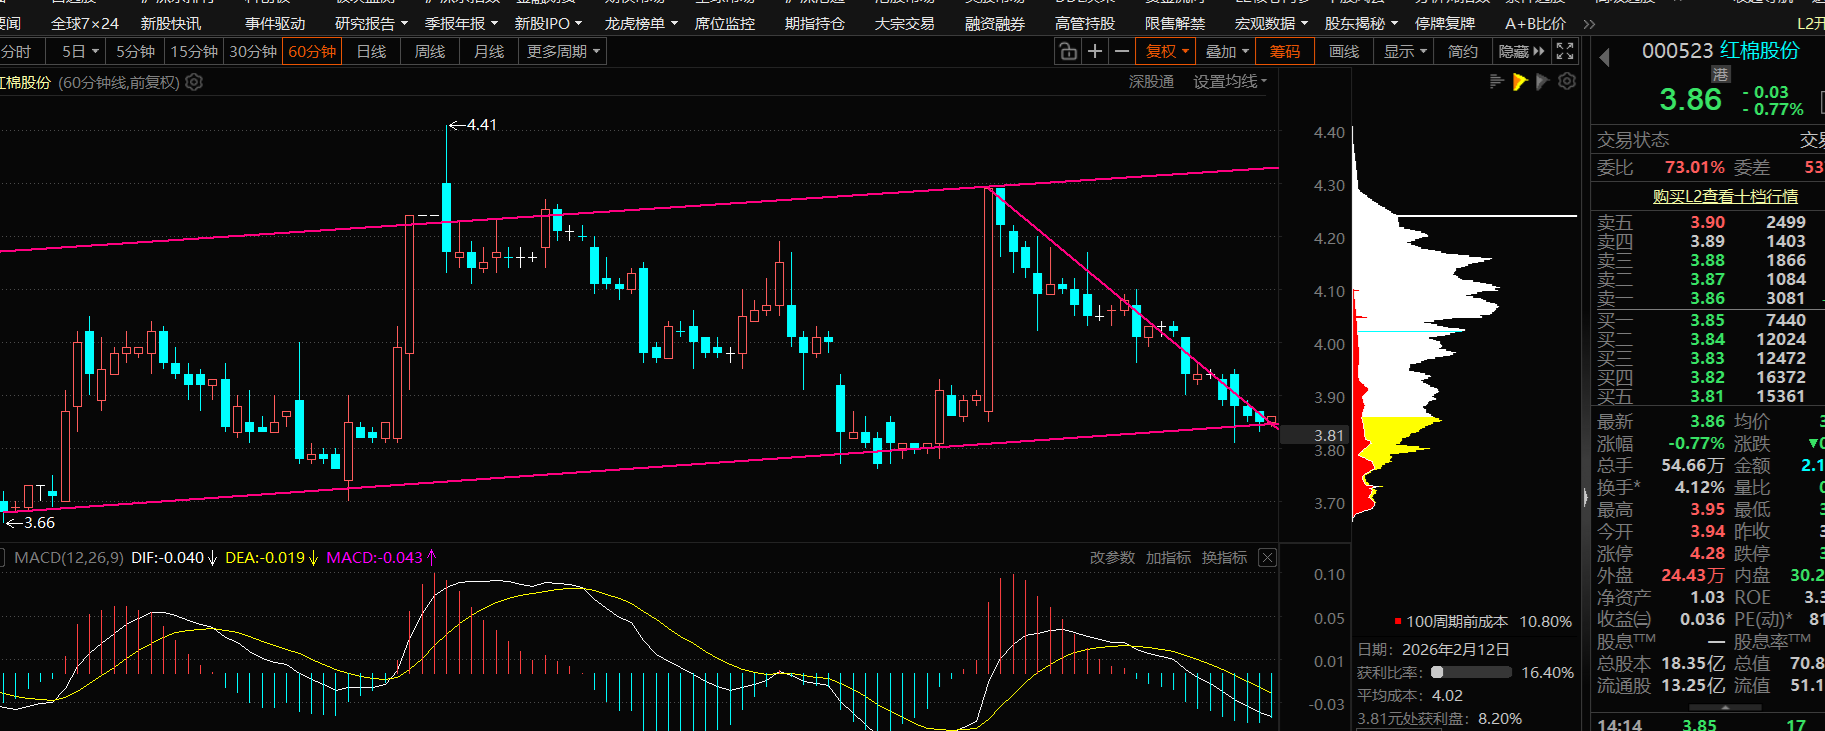Screen dimensions: 1825x731
Task: Select the active 60分钟 tab
Action: 312,51
